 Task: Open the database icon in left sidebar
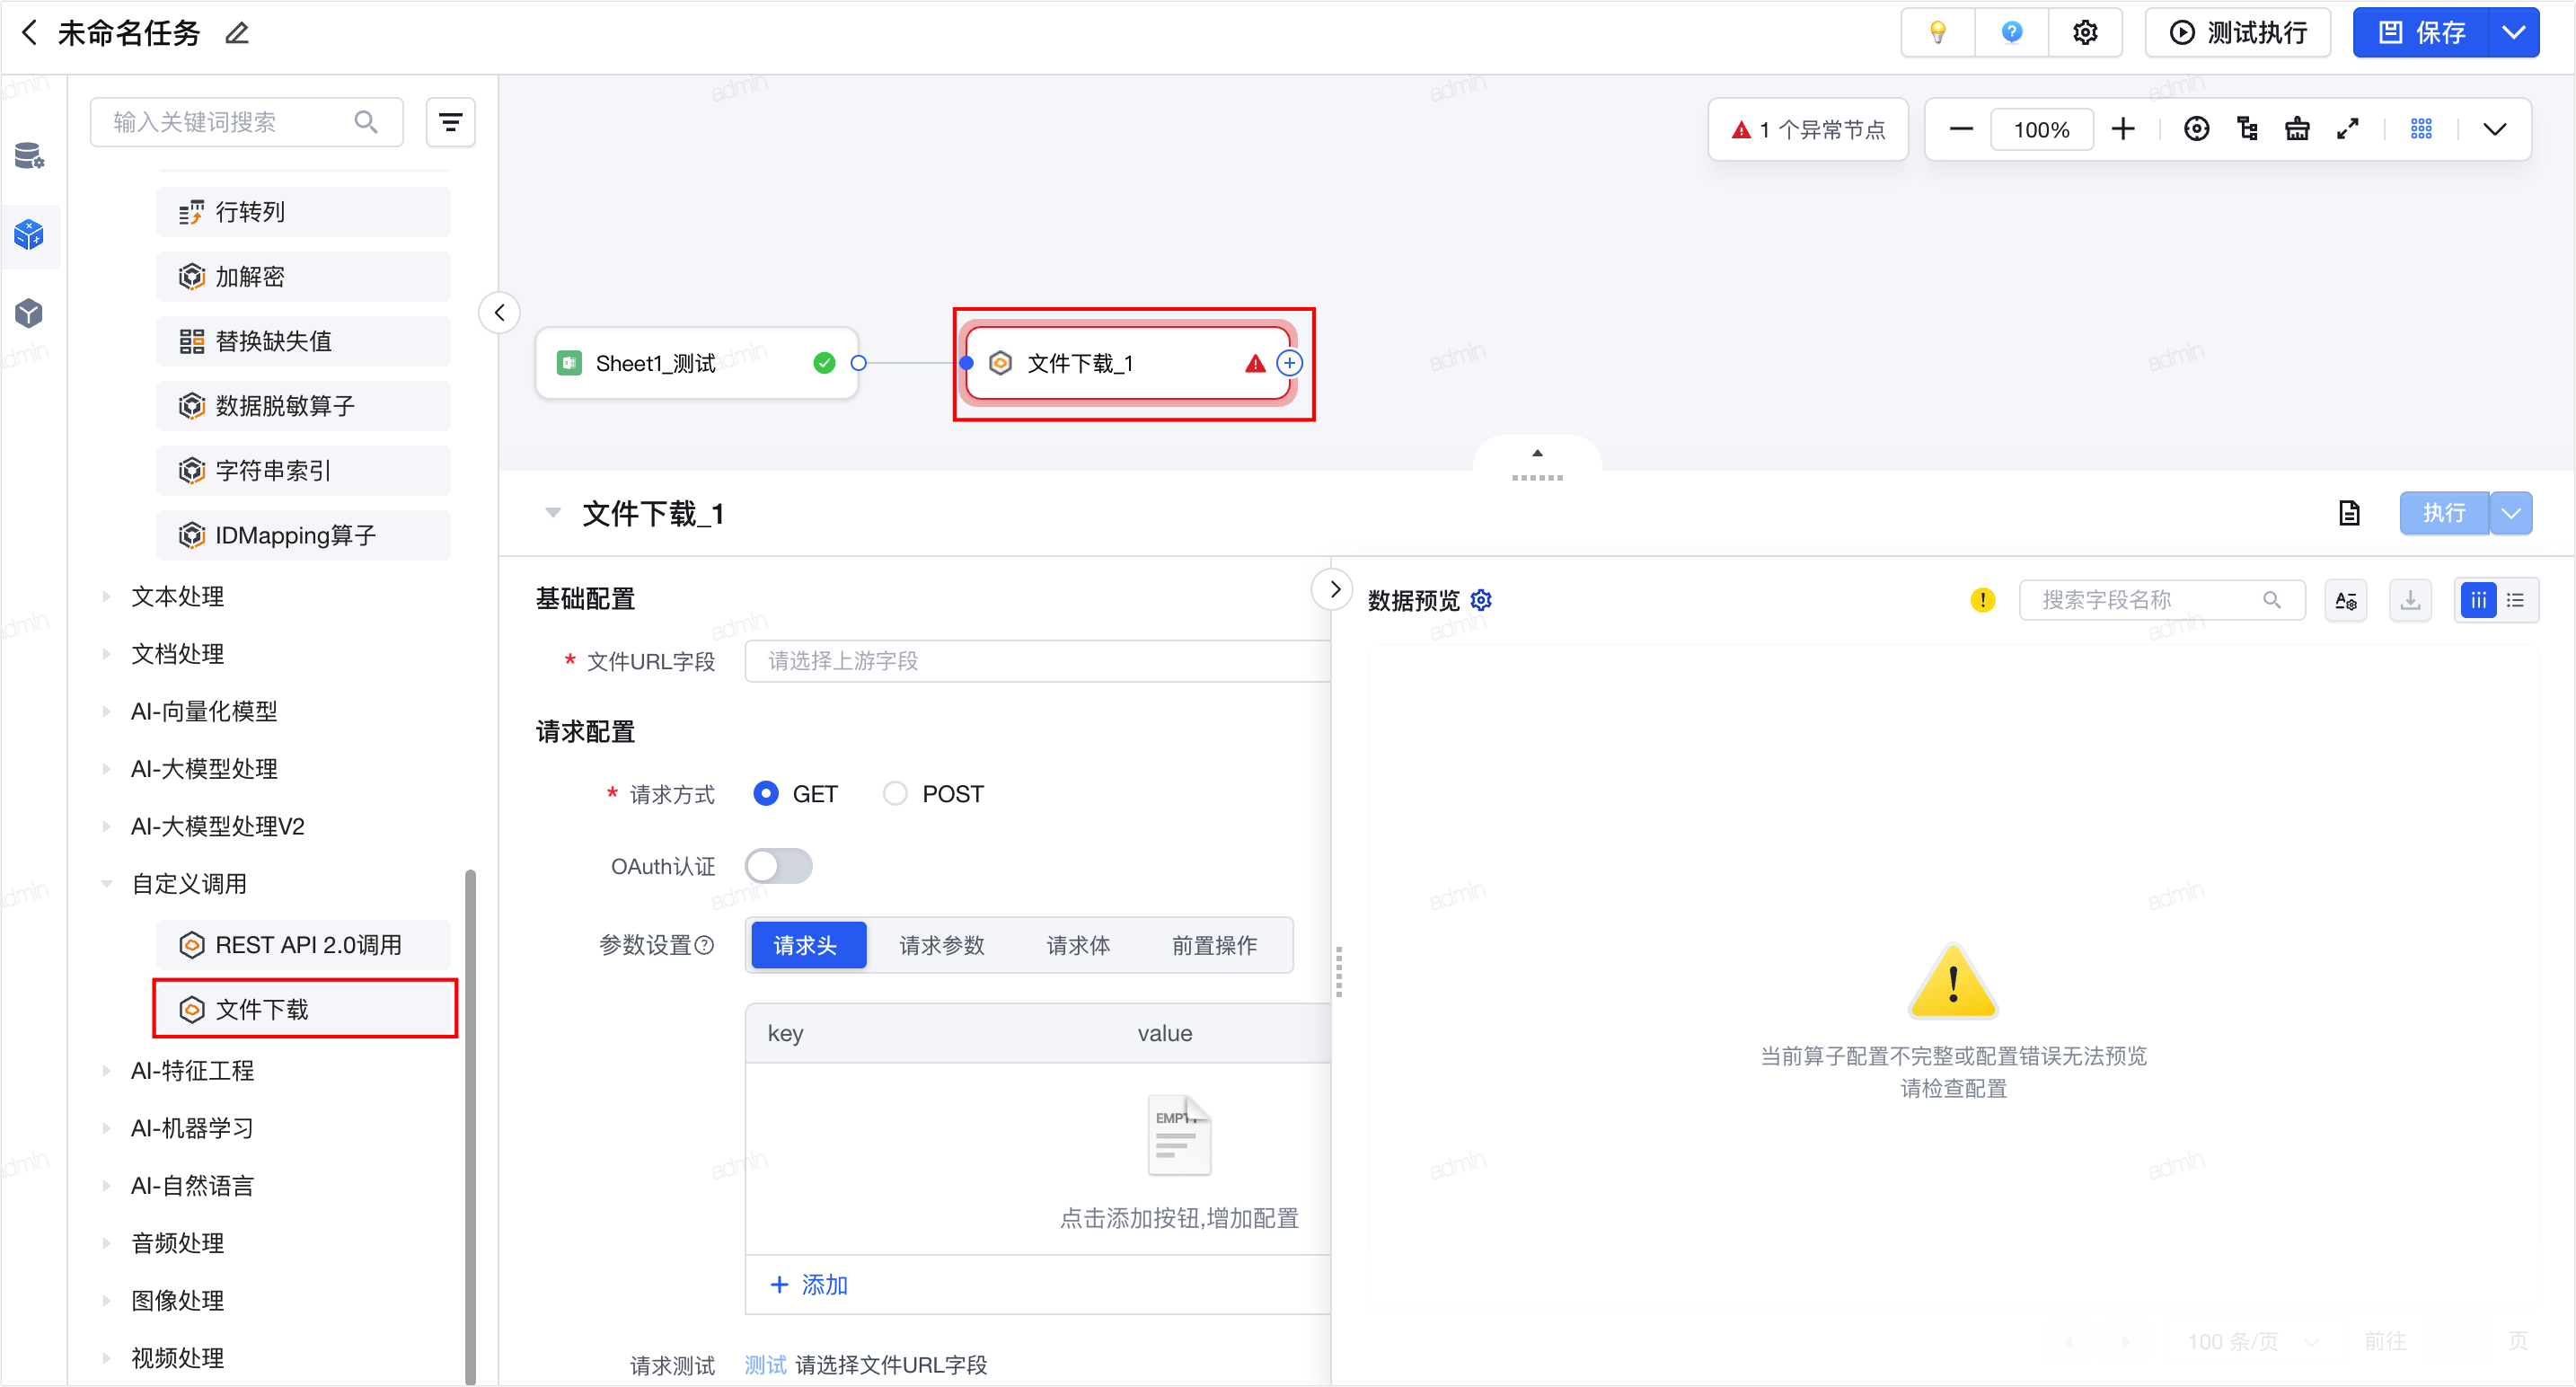[29, 155]
